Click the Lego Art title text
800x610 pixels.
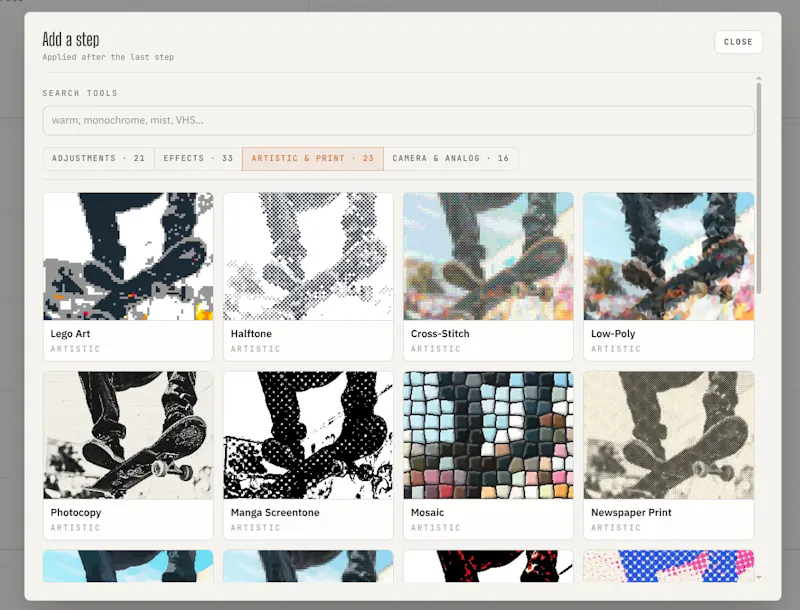click(x=70, y=334)
